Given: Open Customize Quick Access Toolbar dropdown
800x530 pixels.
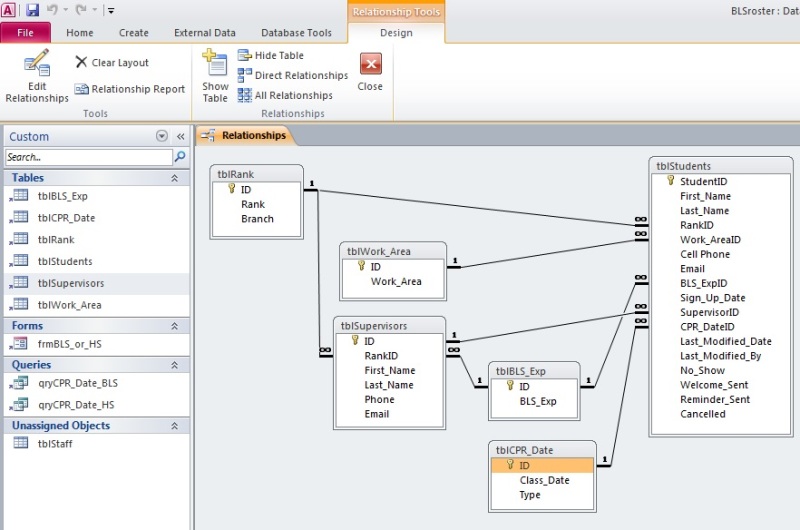Looking at the screenshot, I should (x=111, y=10).
